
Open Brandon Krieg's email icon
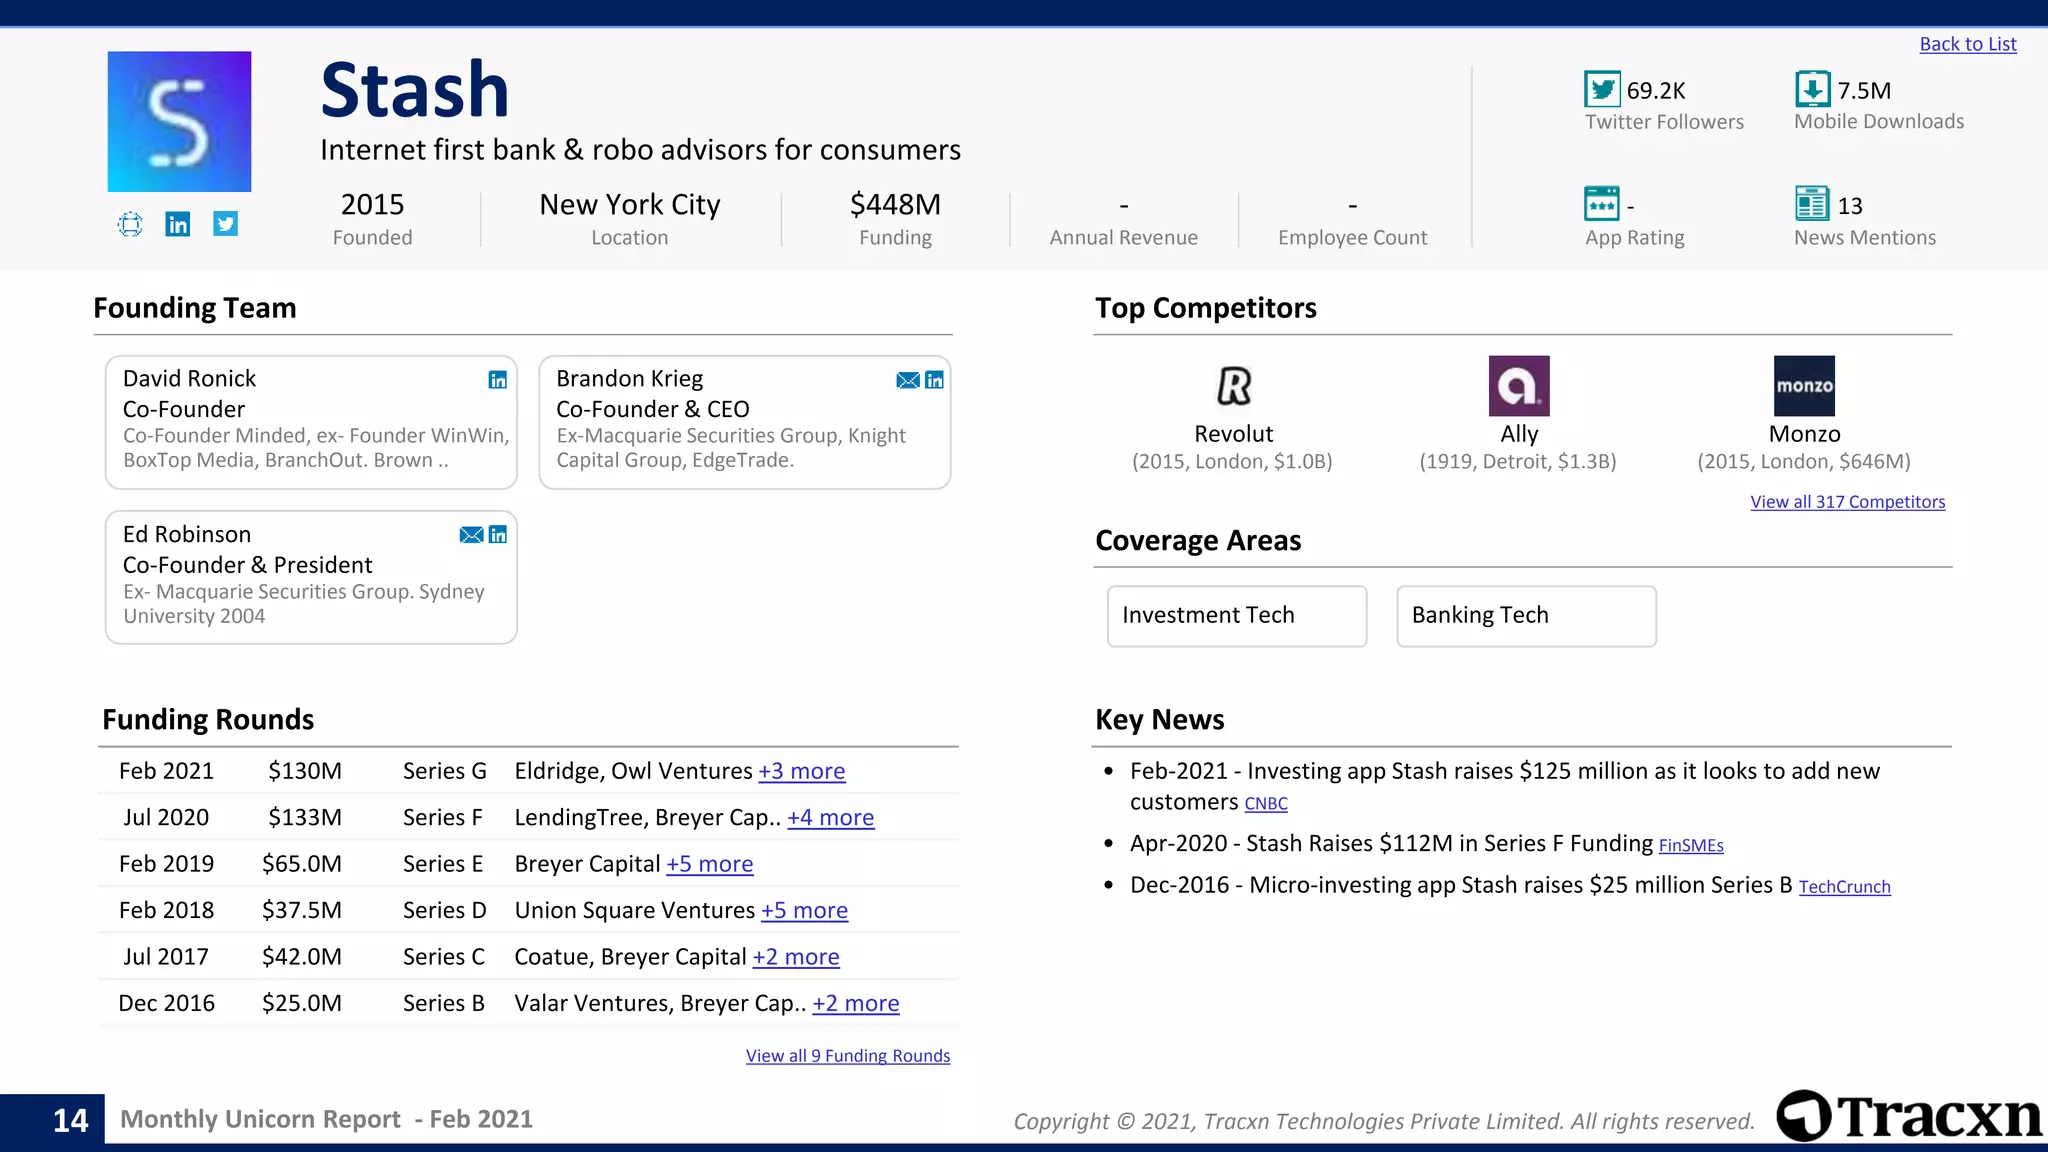pyautogui.click(x=908, y=380)
